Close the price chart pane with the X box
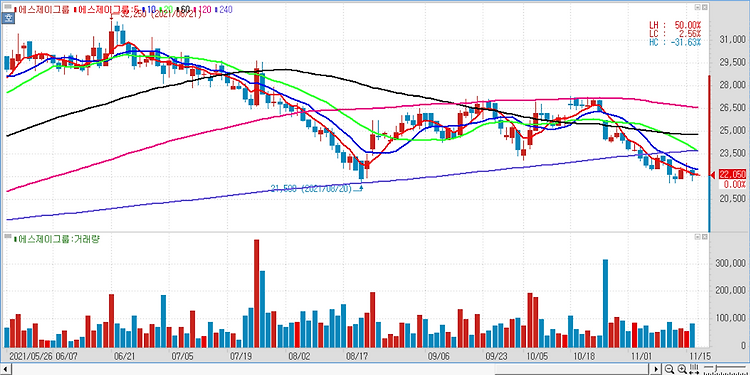The width and height of the screenshot is (750, 375). [704, 7]
